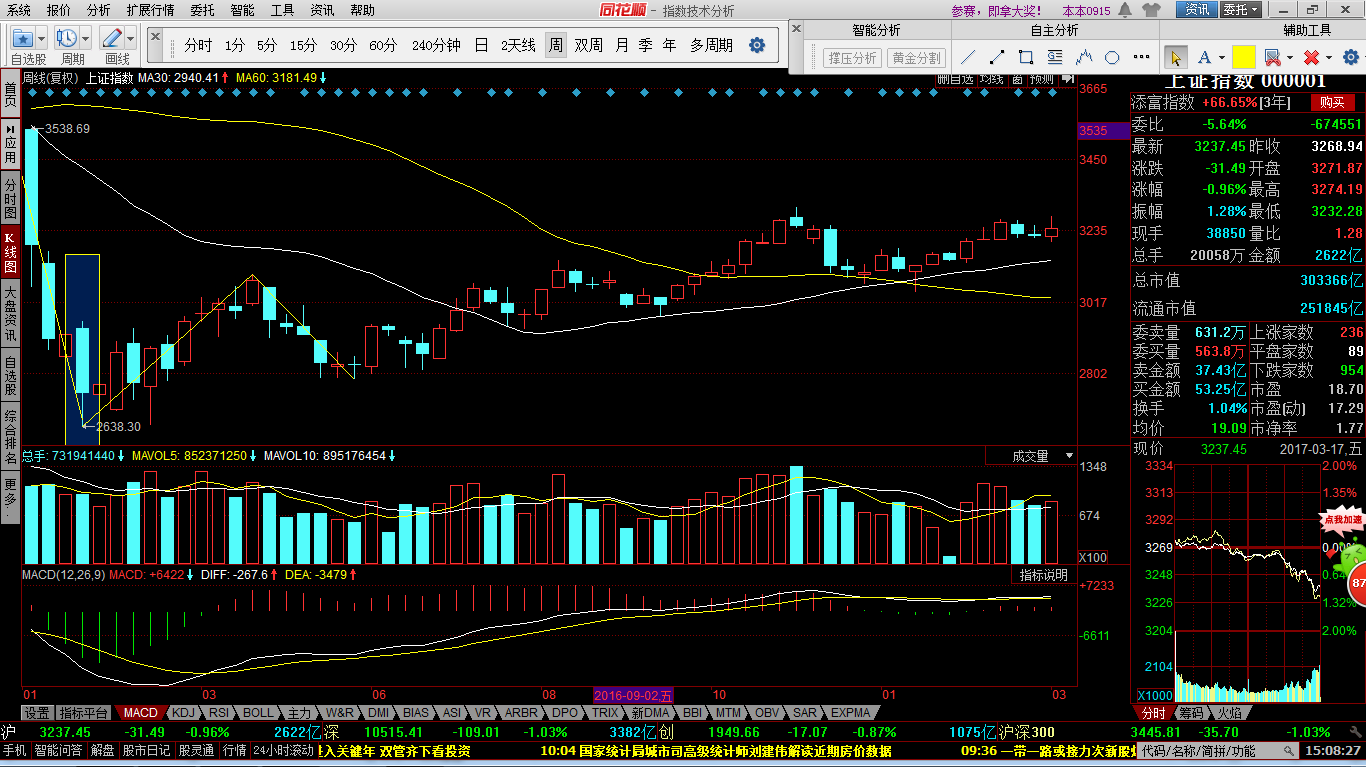
Task: Toggle the 多周期 multi-period view
Action: tap(711, 45)
